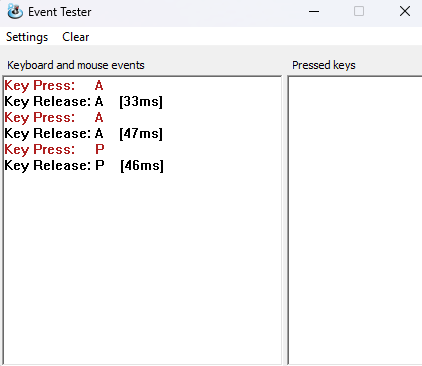
Task: Select the Key Press P entry
Action: (54, 150)
